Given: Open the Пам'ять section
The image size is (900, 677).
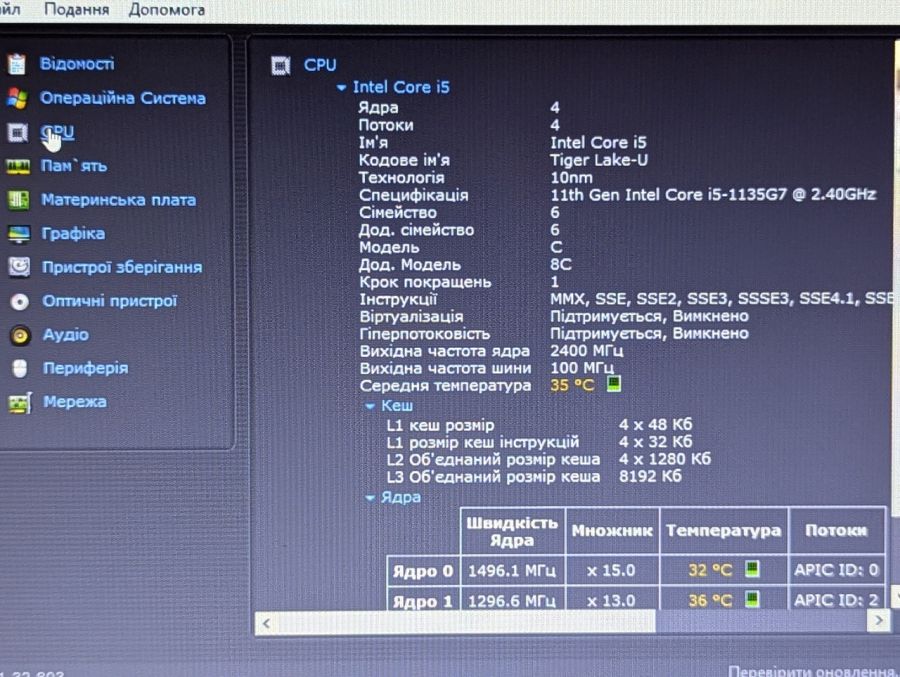Looking at the screenshot, I should (x=74, y=166).
